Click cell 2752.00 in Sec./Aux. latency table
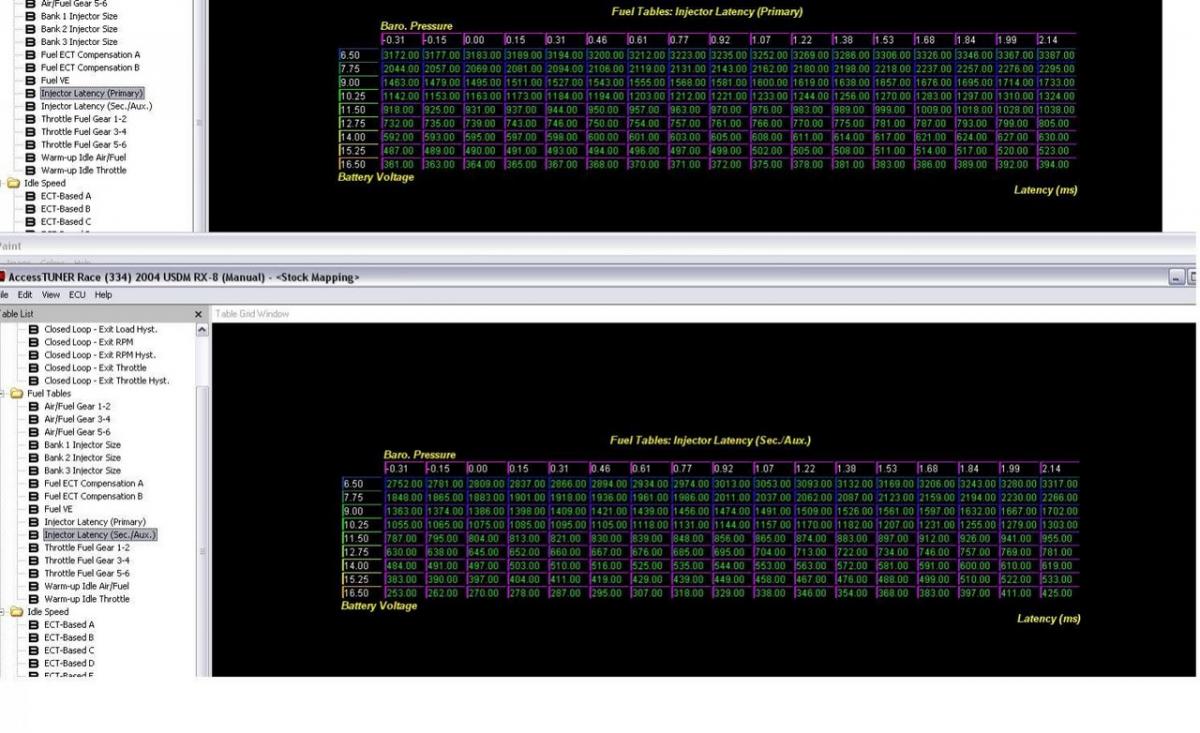 405,484
